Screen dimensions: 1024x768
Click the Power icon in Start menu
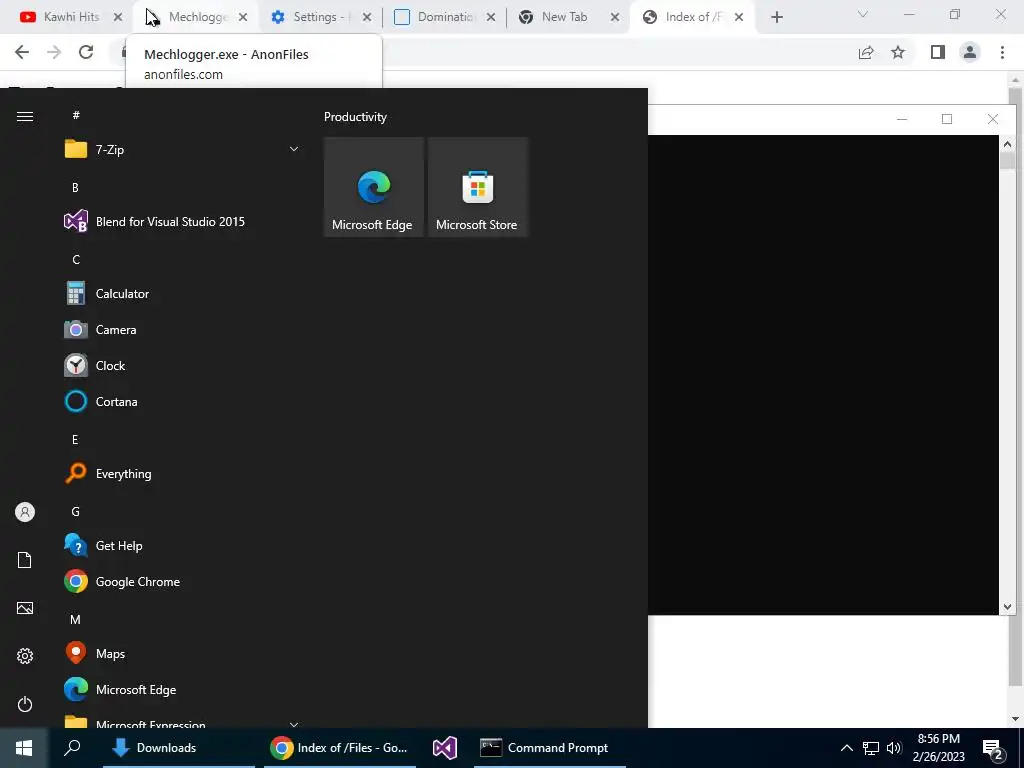pos(25,704)
